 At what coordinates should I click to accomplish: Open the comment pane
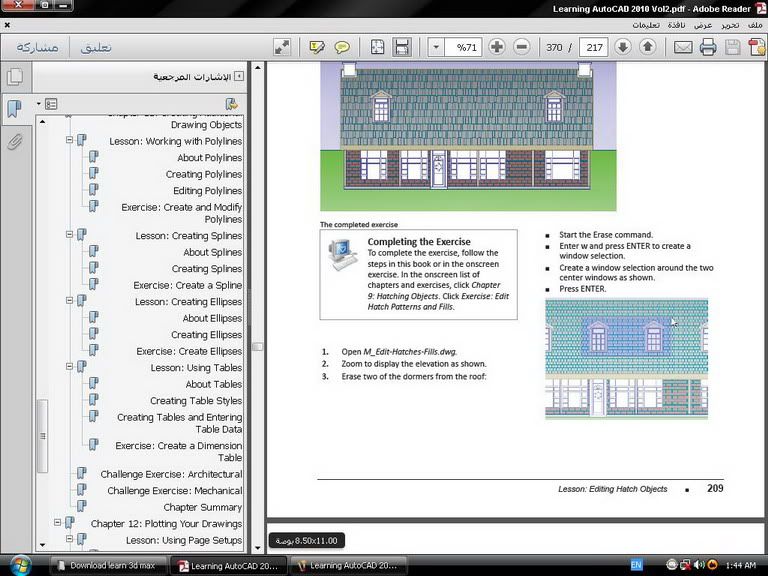pyautogui.click(x=96, y=47)
